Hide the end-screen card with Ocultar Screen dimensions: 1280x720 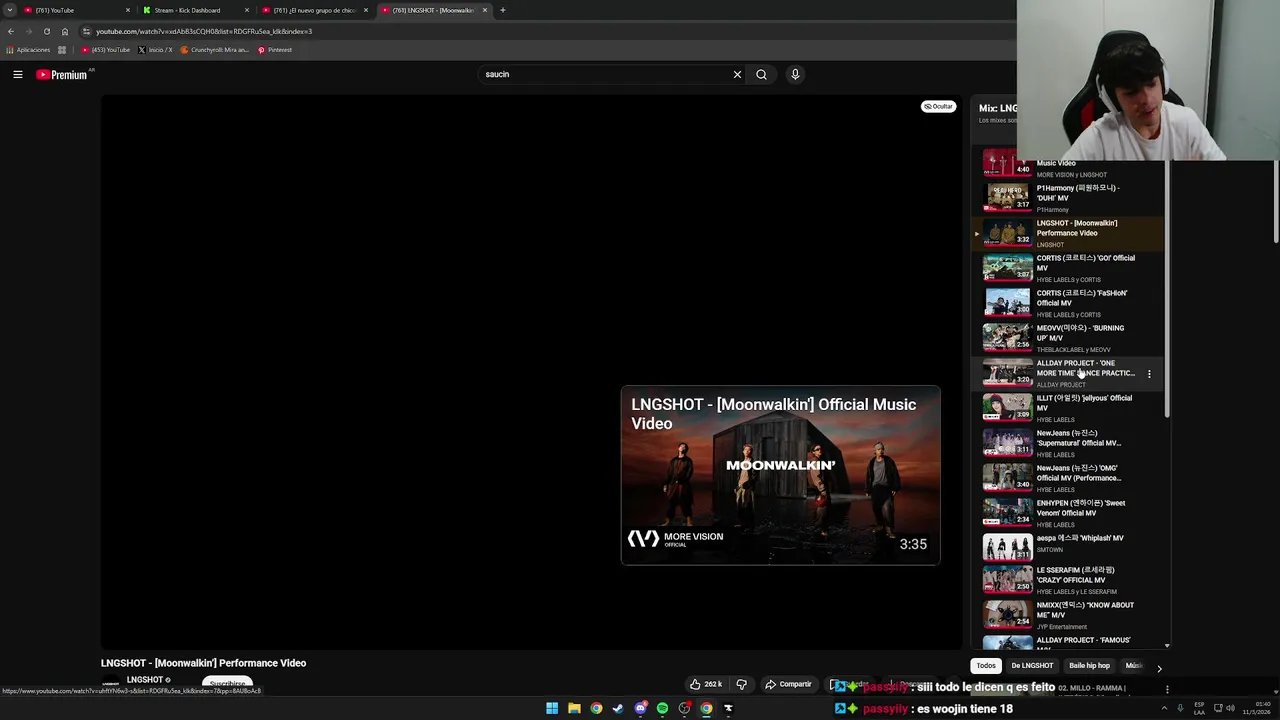(x=938, y=106)
